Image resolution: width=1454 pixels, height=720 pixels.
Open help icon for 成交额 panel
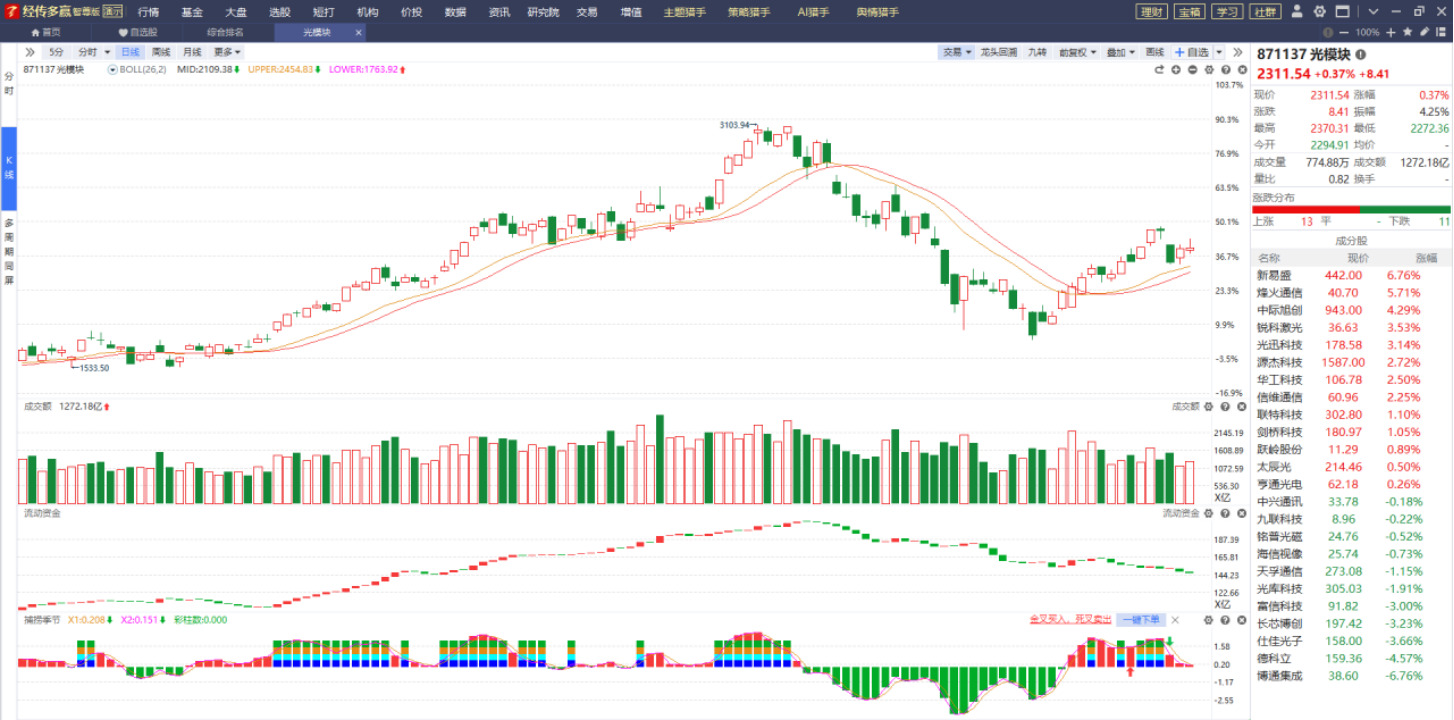tap(1225, 407)
